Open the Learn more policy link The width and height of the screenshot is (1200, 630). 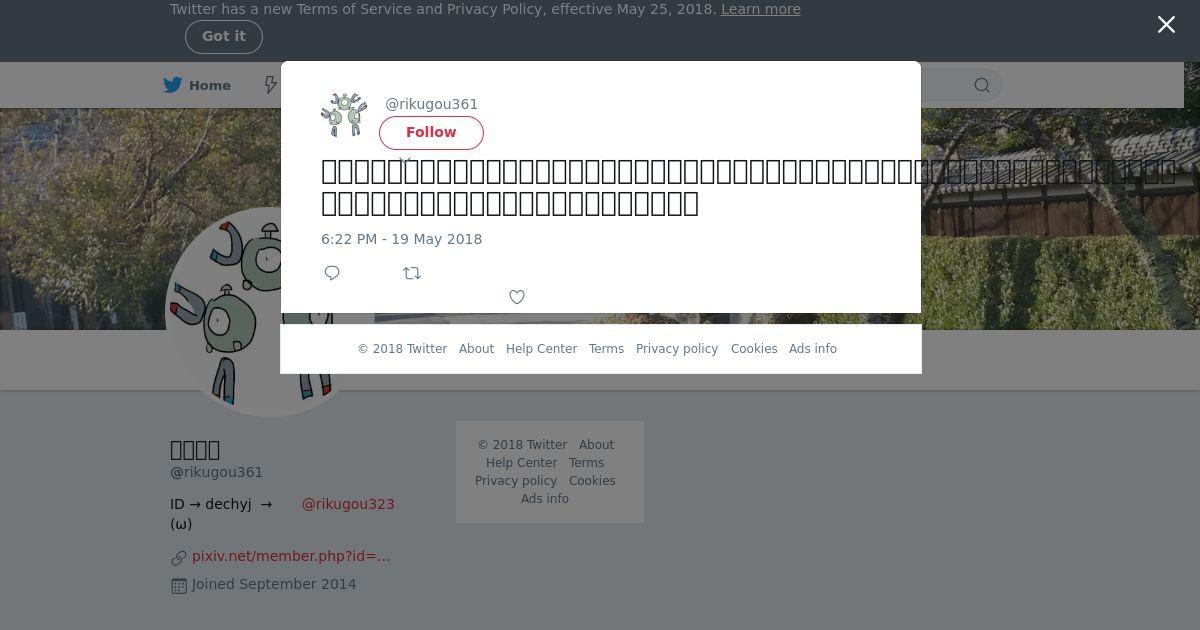[x=761, y=9]
